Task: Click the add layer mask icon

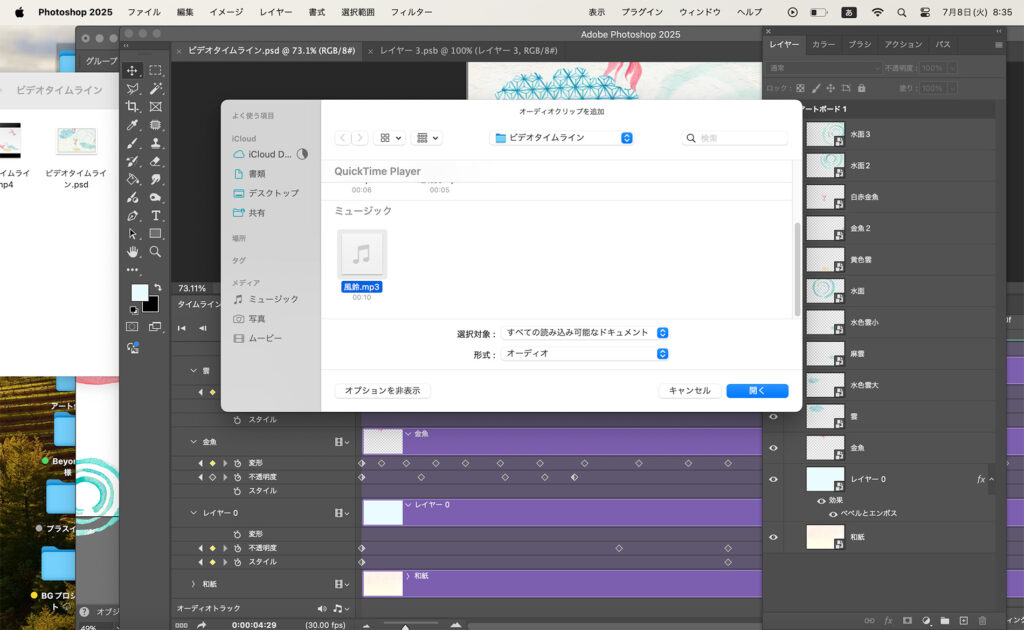Action: point(907,620)
